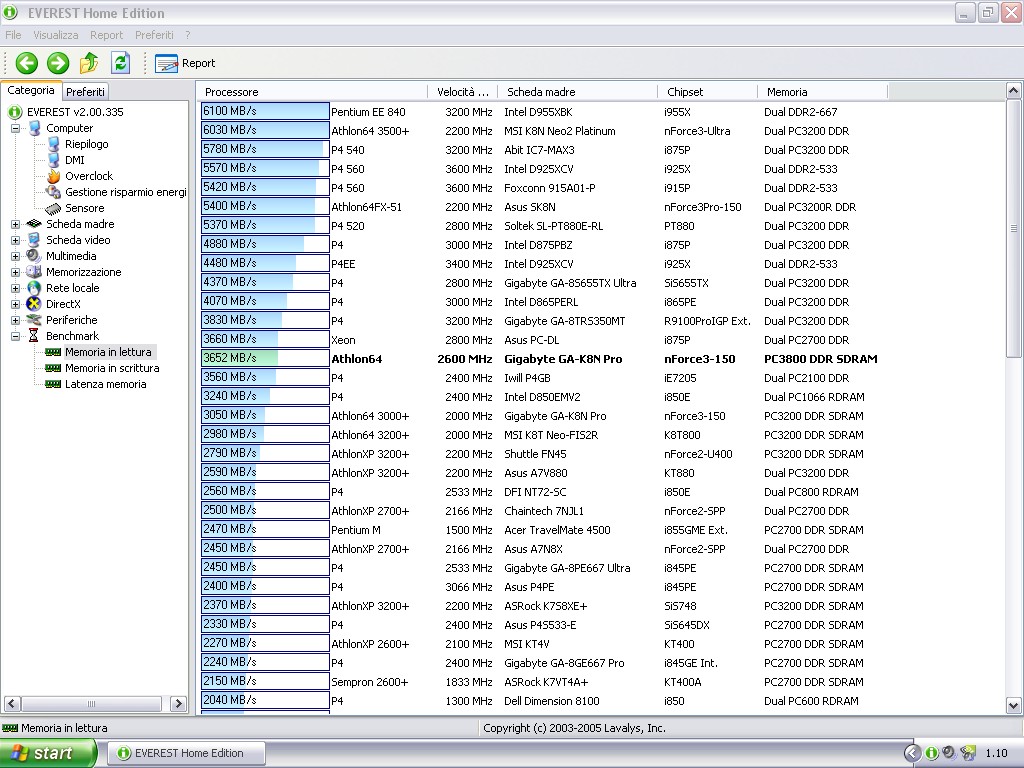Sort by the Memoria column header
Viewport: 1024px width, 768px height.
(822, 92)
